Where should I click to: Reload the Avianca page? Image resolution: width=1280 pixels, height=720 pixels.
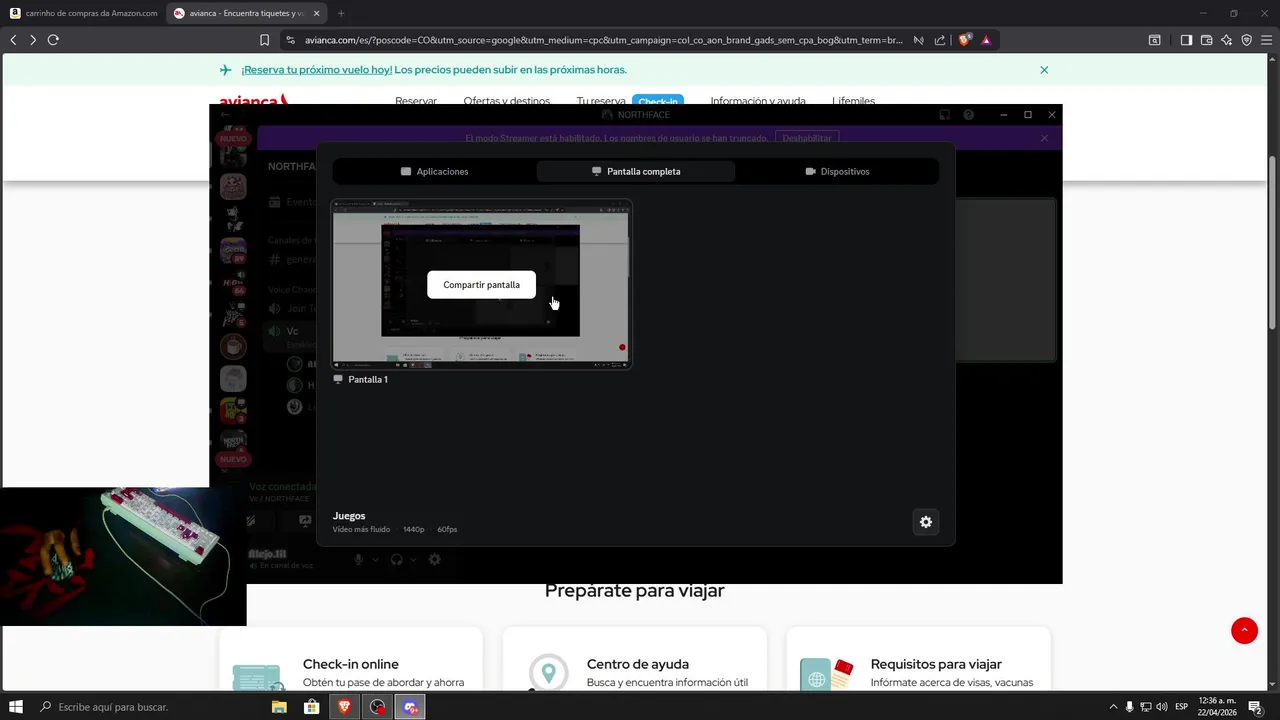[53, 40]
